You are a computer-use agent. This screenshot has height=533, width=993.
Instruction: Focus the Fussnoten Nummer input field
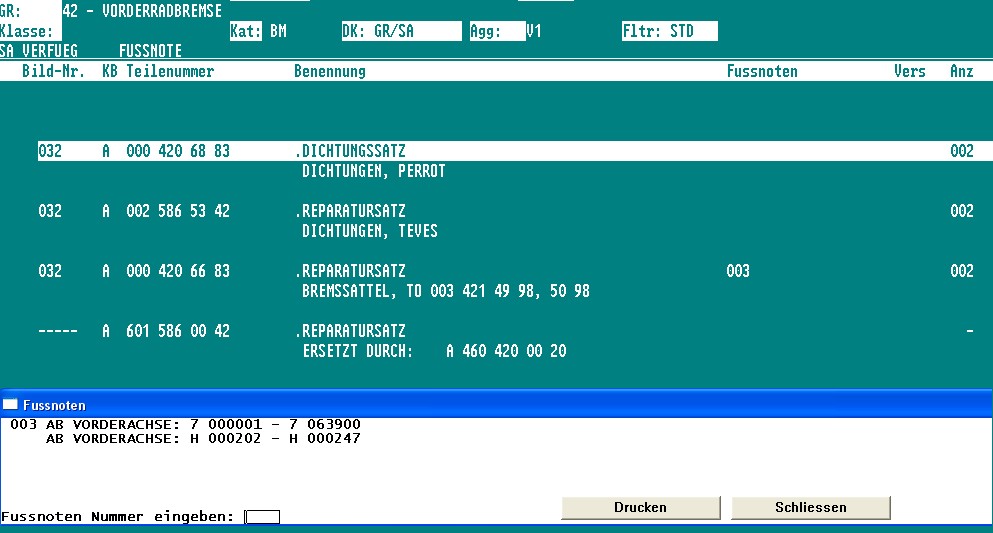click(262, 517)
